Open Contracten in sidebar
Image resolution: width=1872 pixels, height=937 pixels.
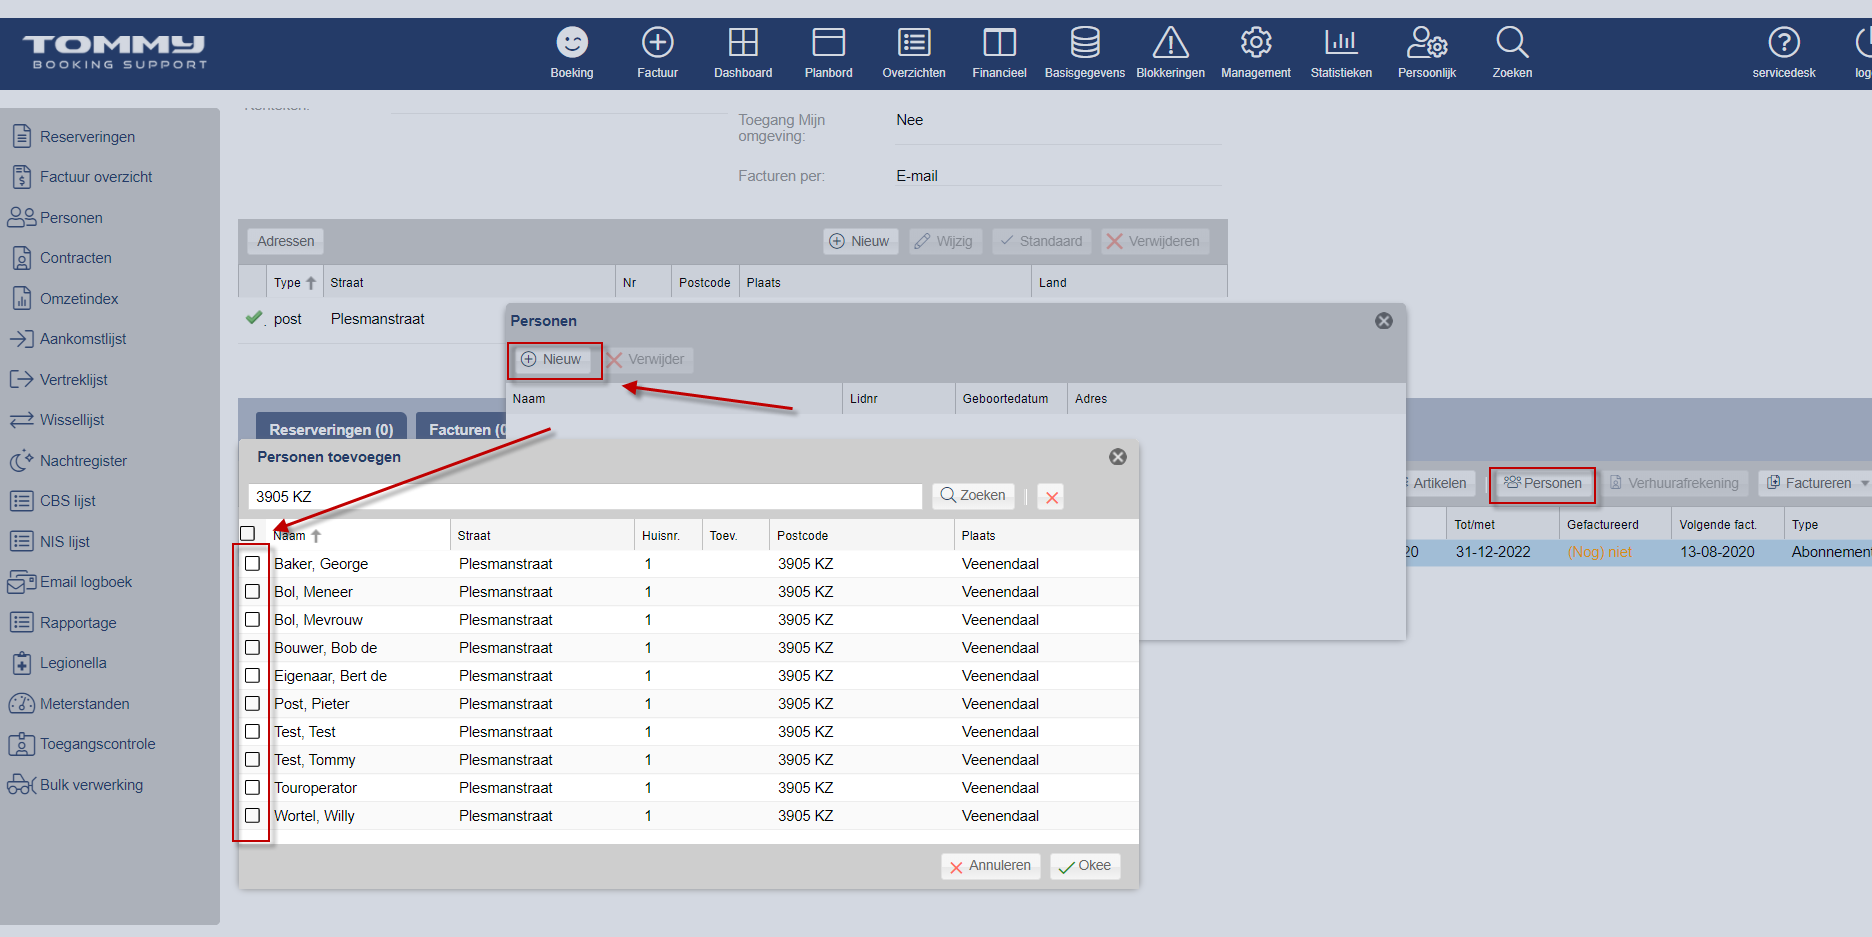[75, 258]
